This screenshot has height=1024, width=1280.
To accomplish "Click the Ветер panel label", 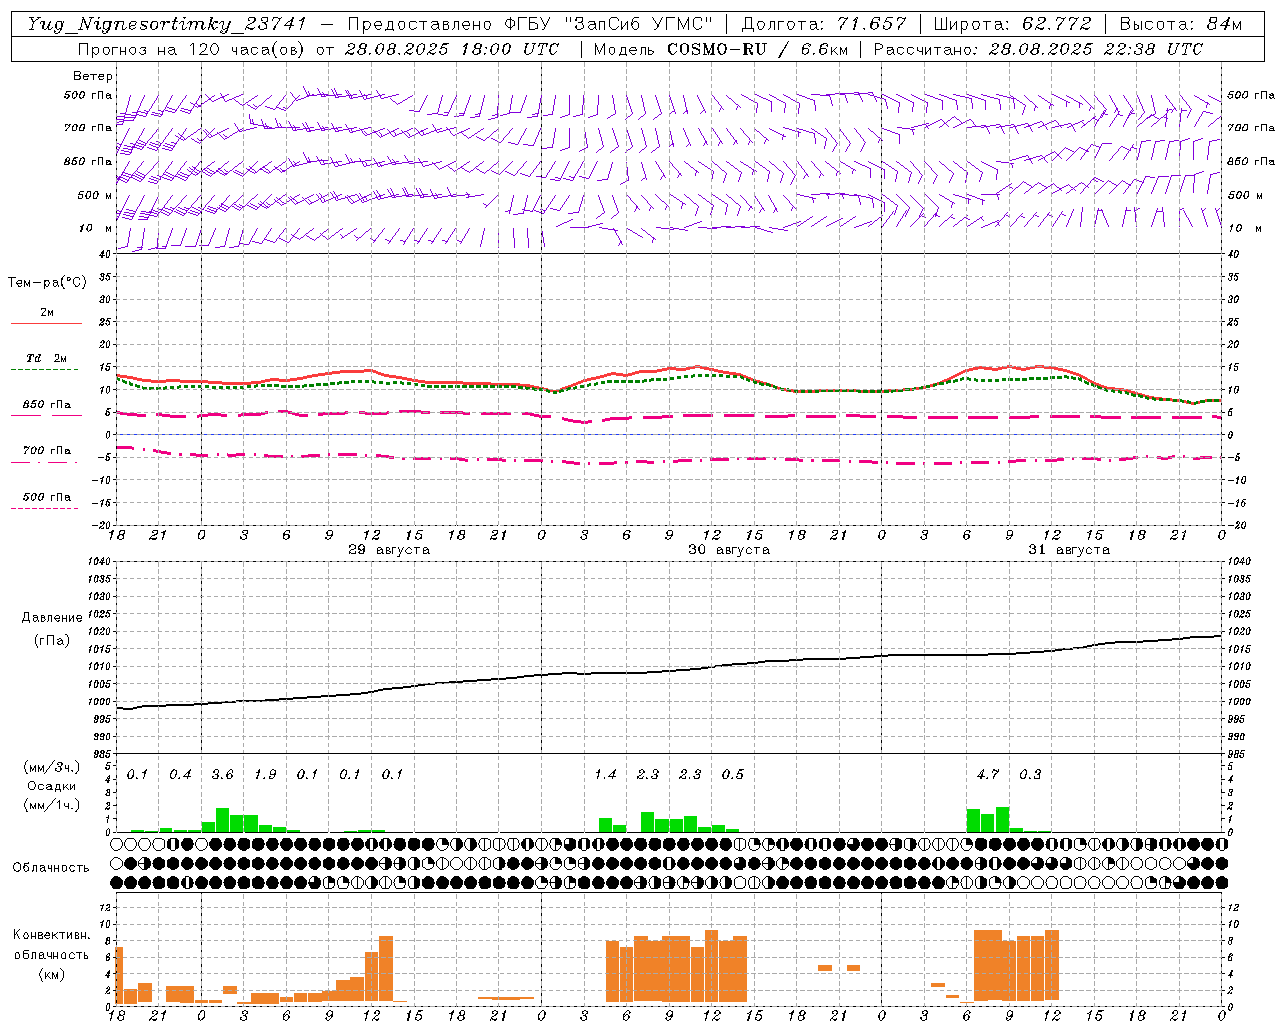I will point(93,76).
